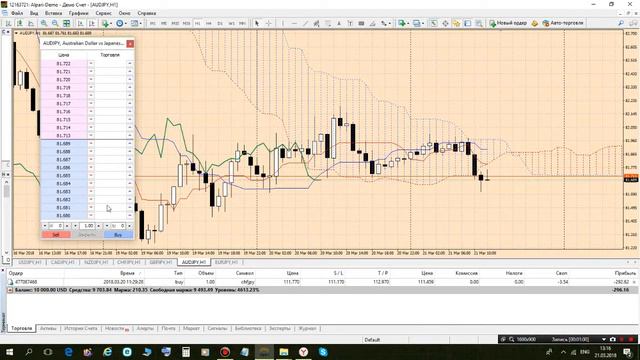This screenshot has height=360, width=640.
Task: Toggle the Data Window crosshair icon
Action: coord(445,23)
